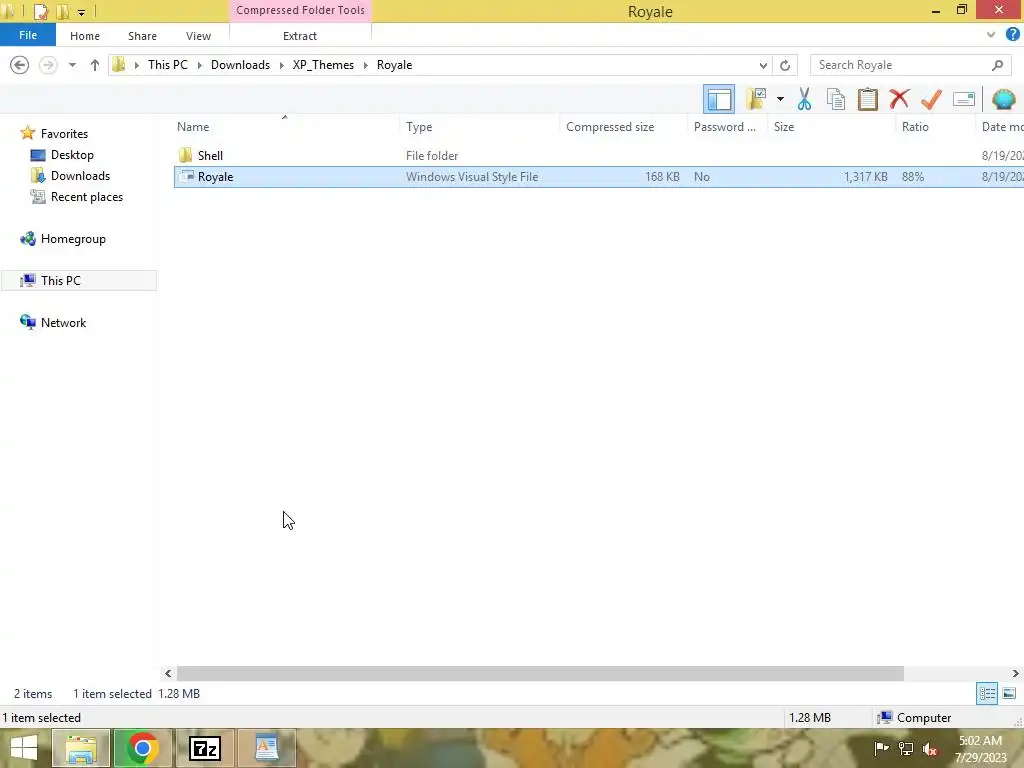Click This PC in the address path
The height and width of the screenshot is (768, 1024).
click(x=168, y=65)
